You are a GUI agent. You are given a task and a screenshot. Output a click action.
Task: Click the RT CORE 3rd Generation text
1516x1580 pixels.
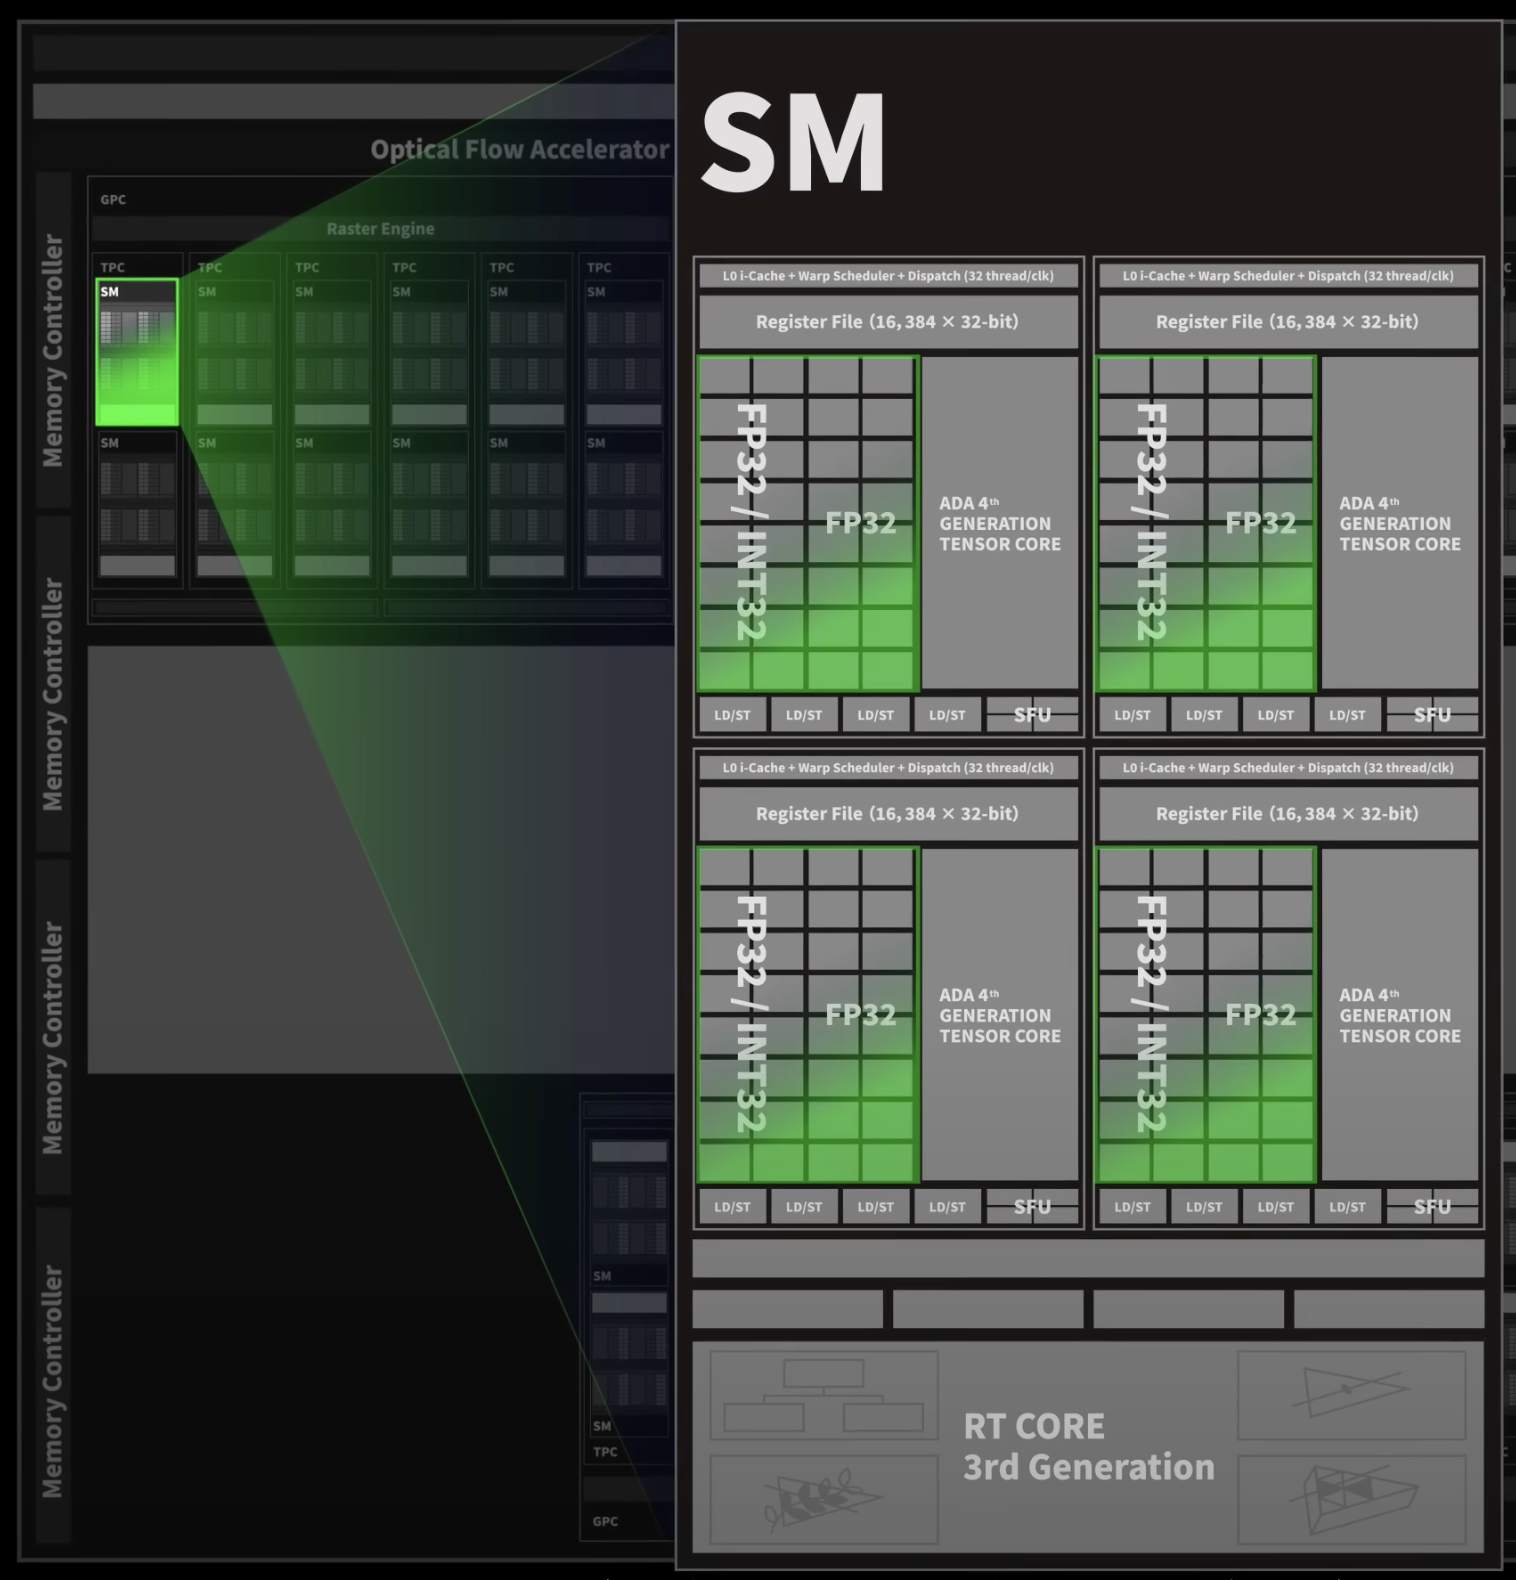coord(1087,1446)
